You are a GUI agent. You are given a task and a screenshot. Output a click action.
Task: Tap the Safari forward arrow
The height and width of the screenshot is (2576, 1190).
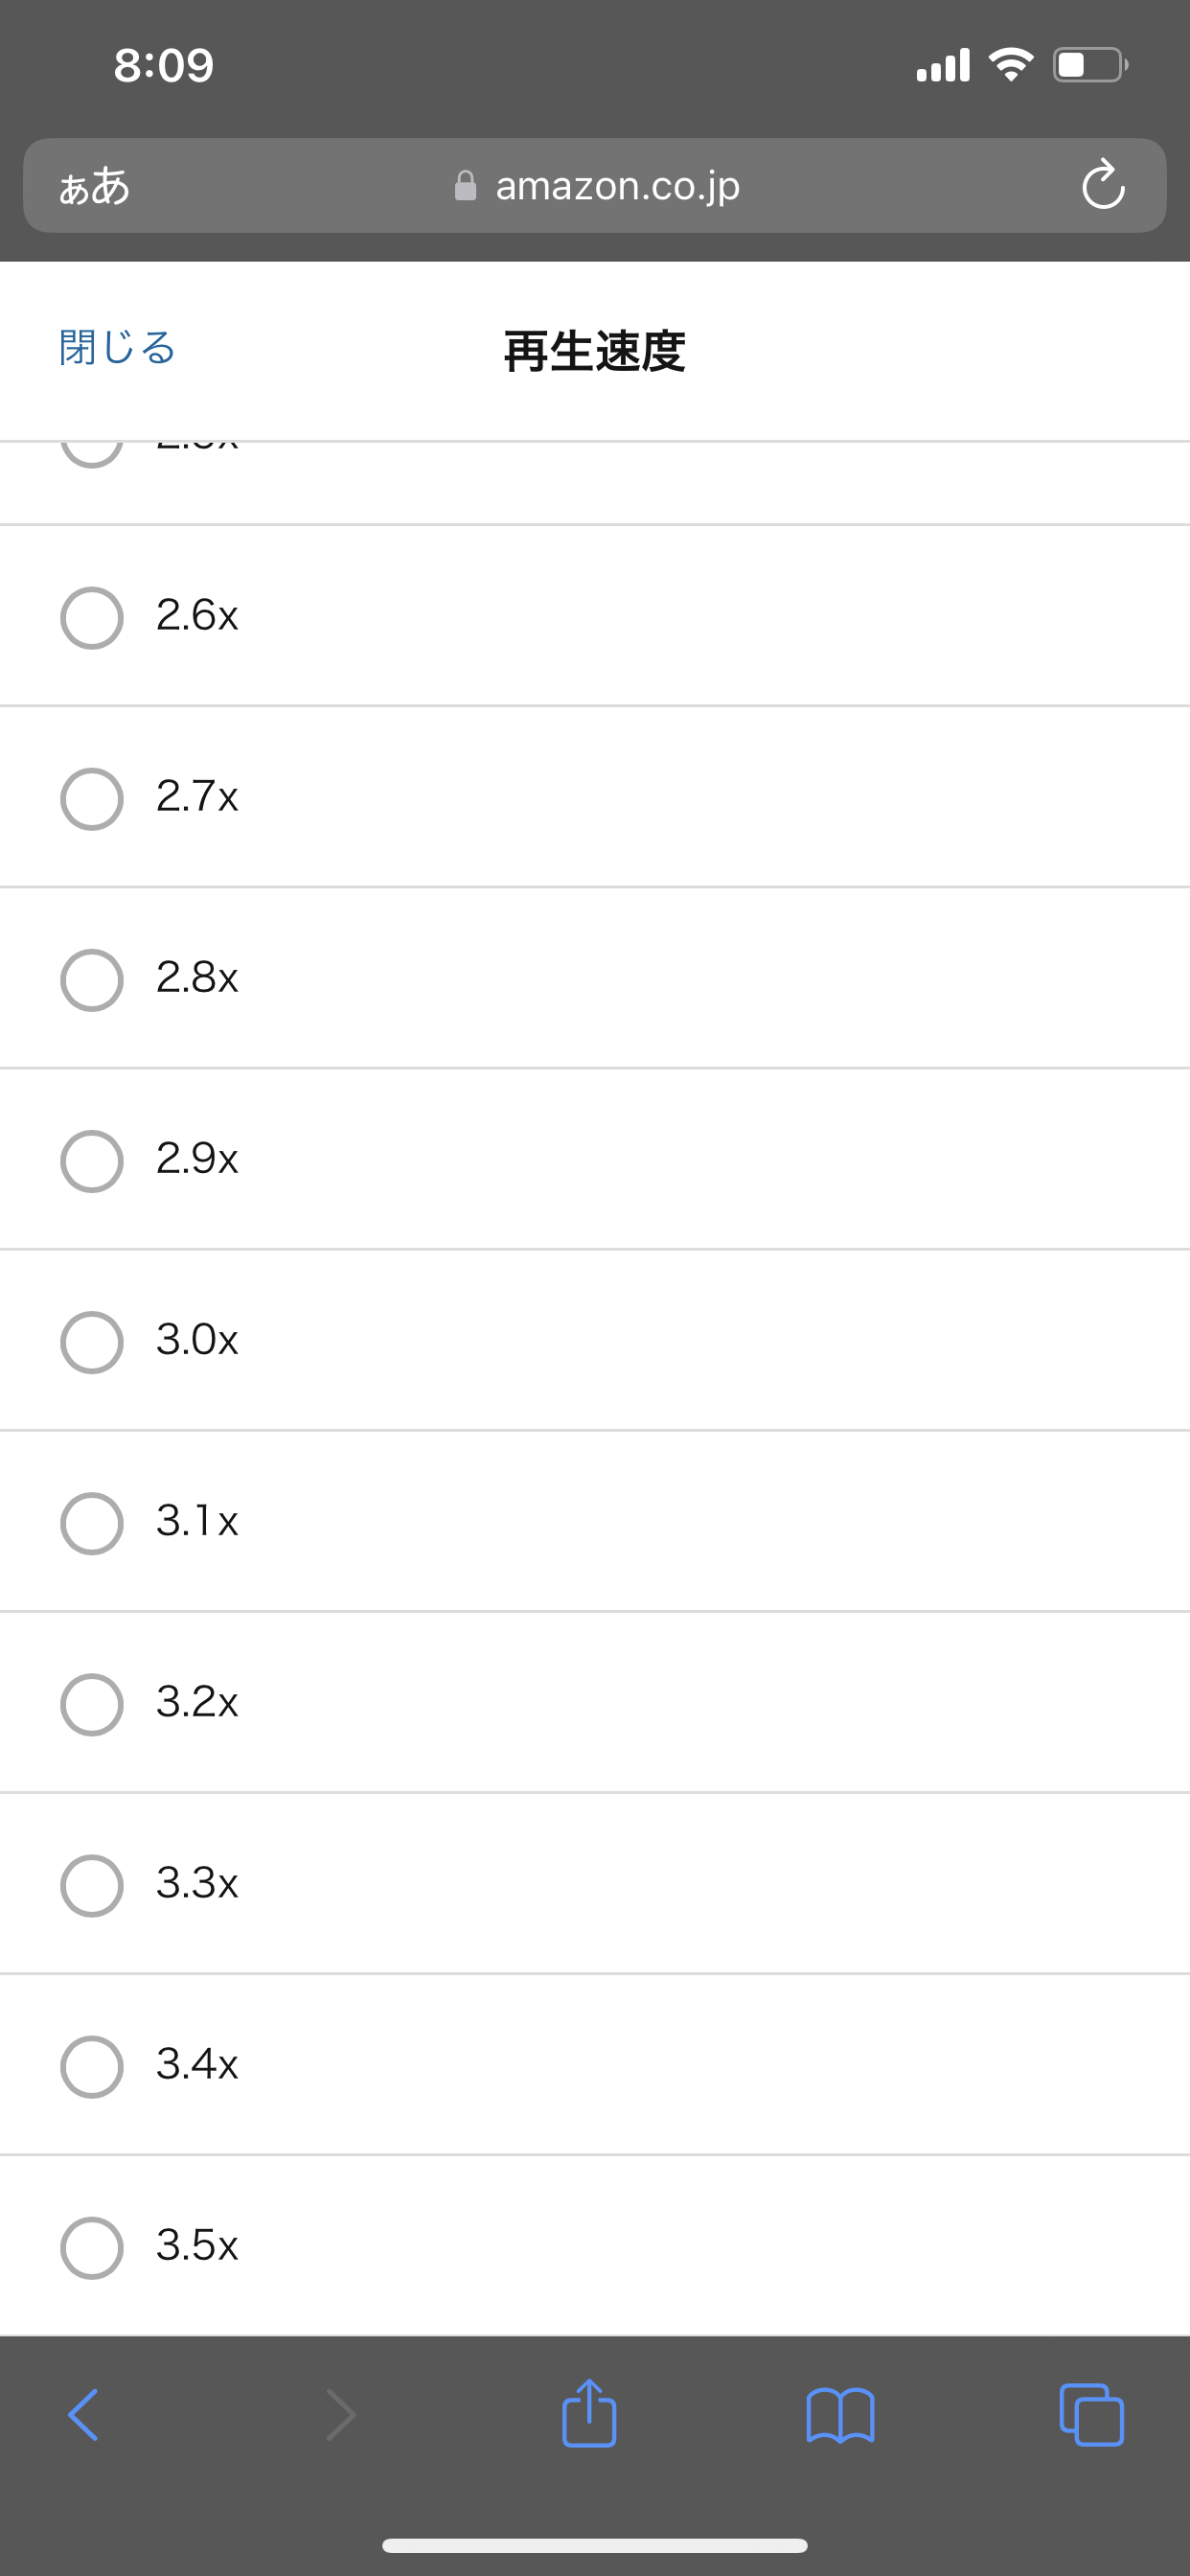(x=340, y=2415)
